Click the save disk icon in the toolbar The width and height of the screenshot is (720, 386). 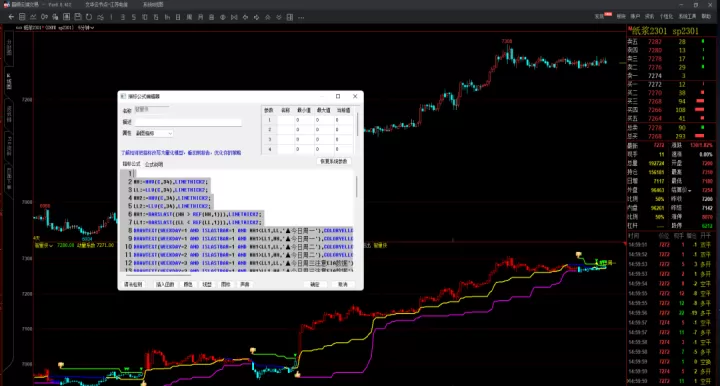[78, 17]
